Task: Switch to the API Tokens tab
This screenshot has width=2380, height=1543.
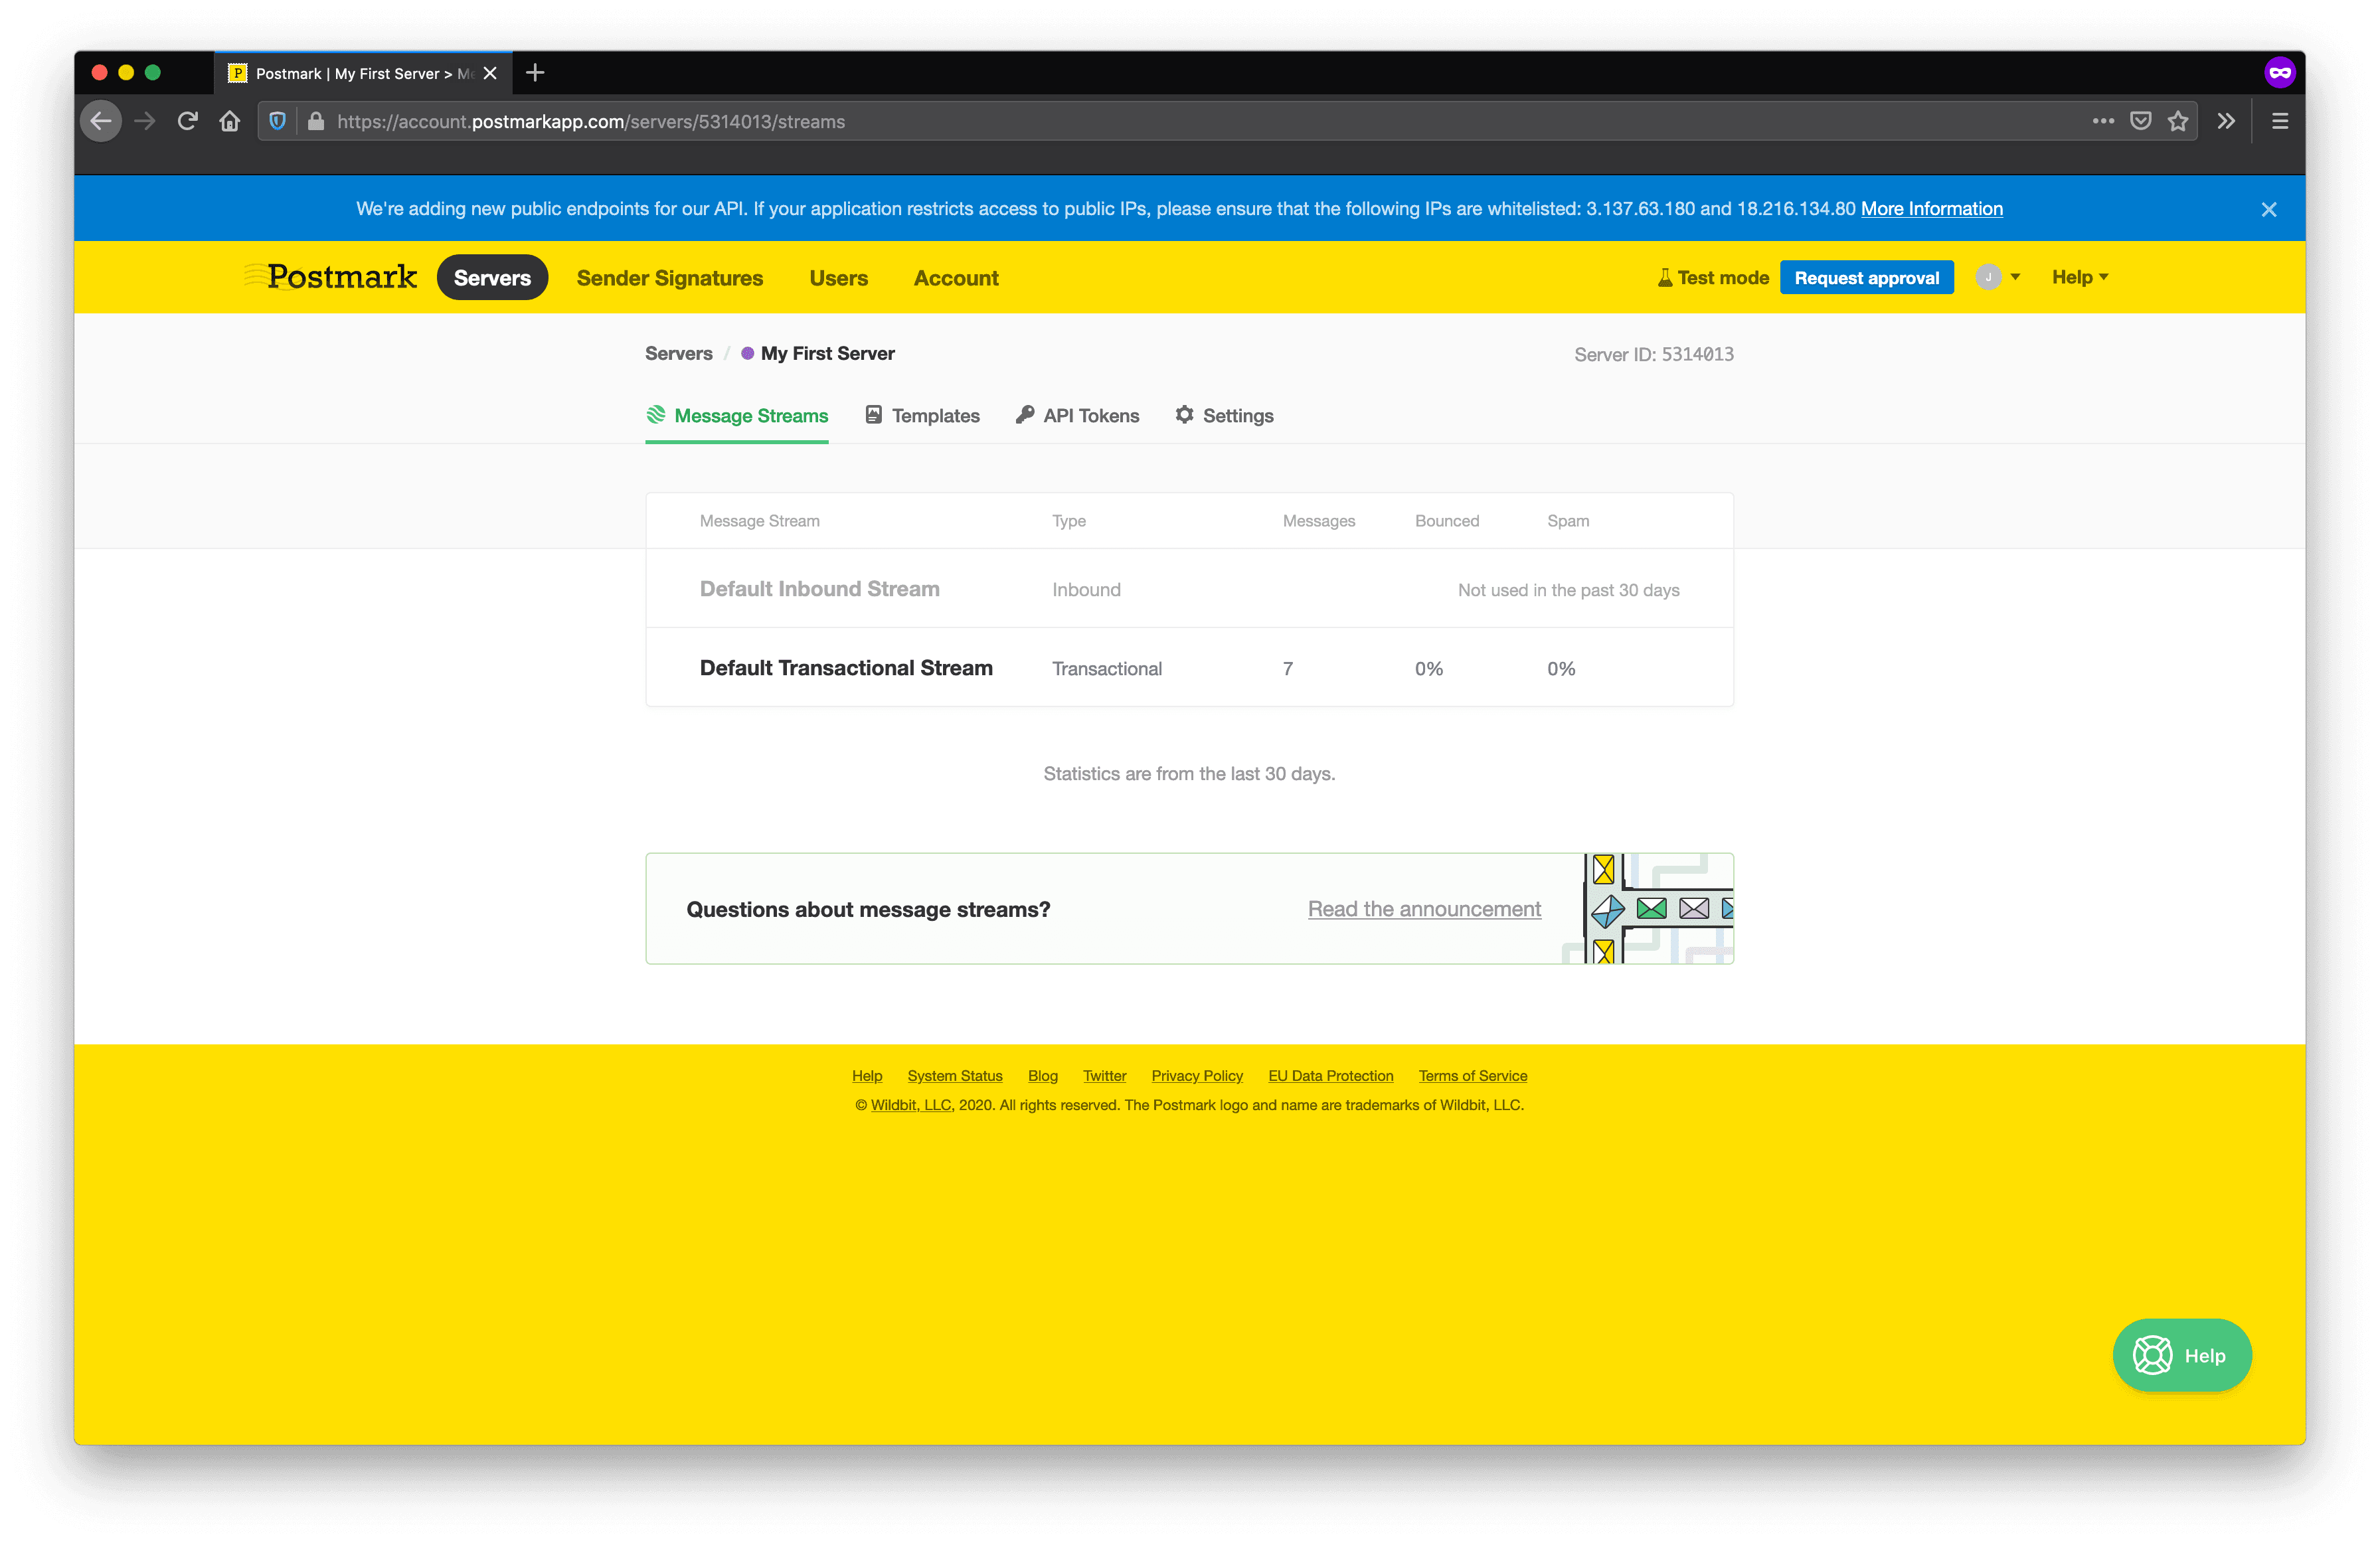Action: tap(1077, 415)
